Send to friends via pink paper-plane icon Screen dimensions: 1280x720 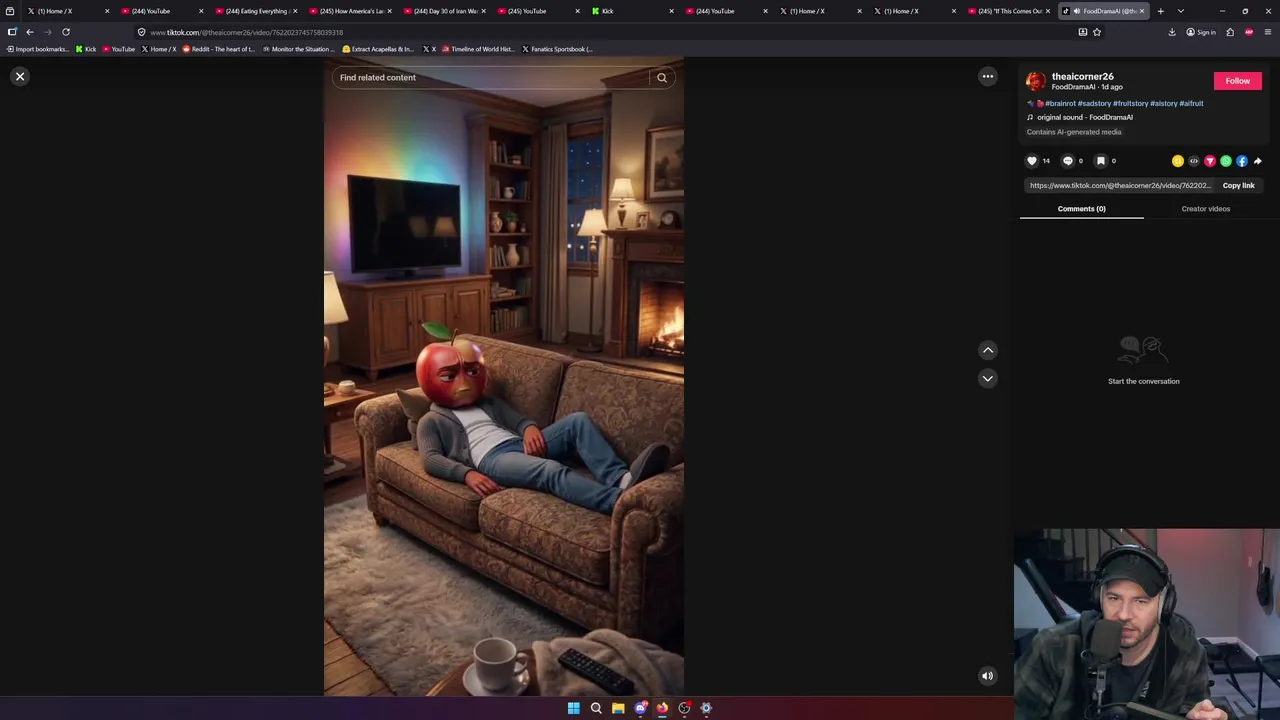click(x=1210, y=161)
